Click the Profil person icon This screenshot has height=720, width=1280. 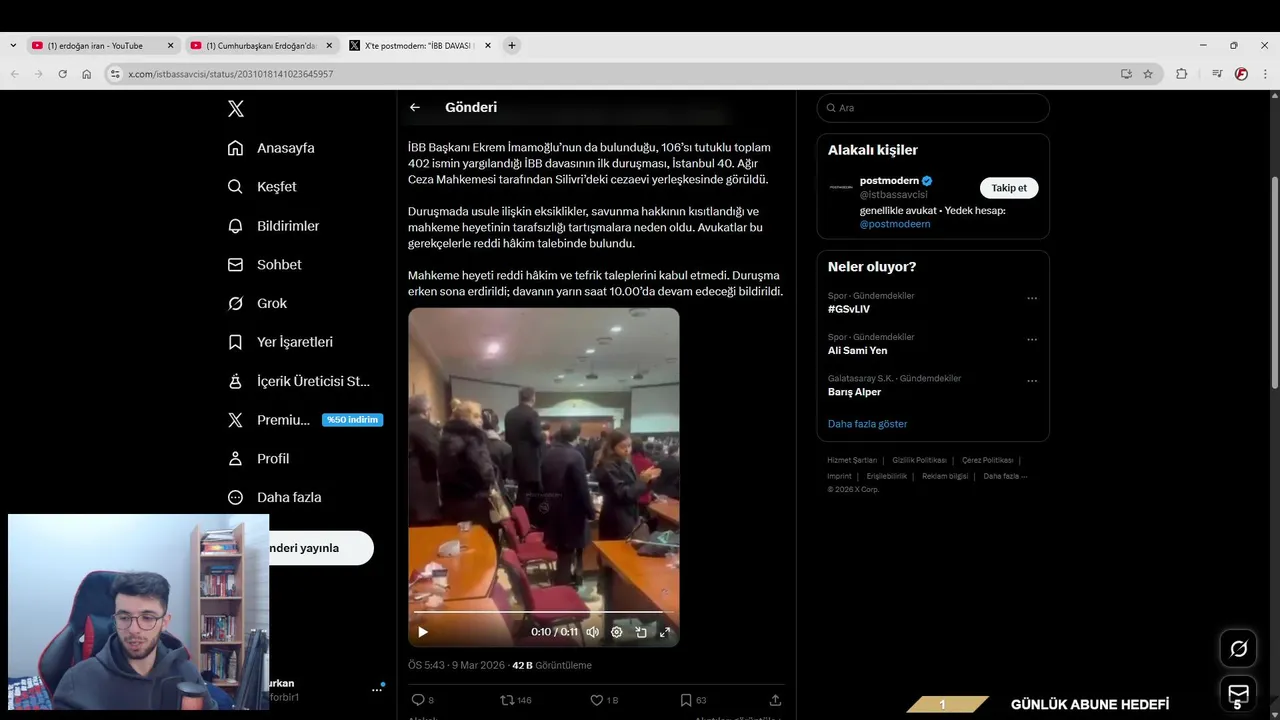pos(235,458)
